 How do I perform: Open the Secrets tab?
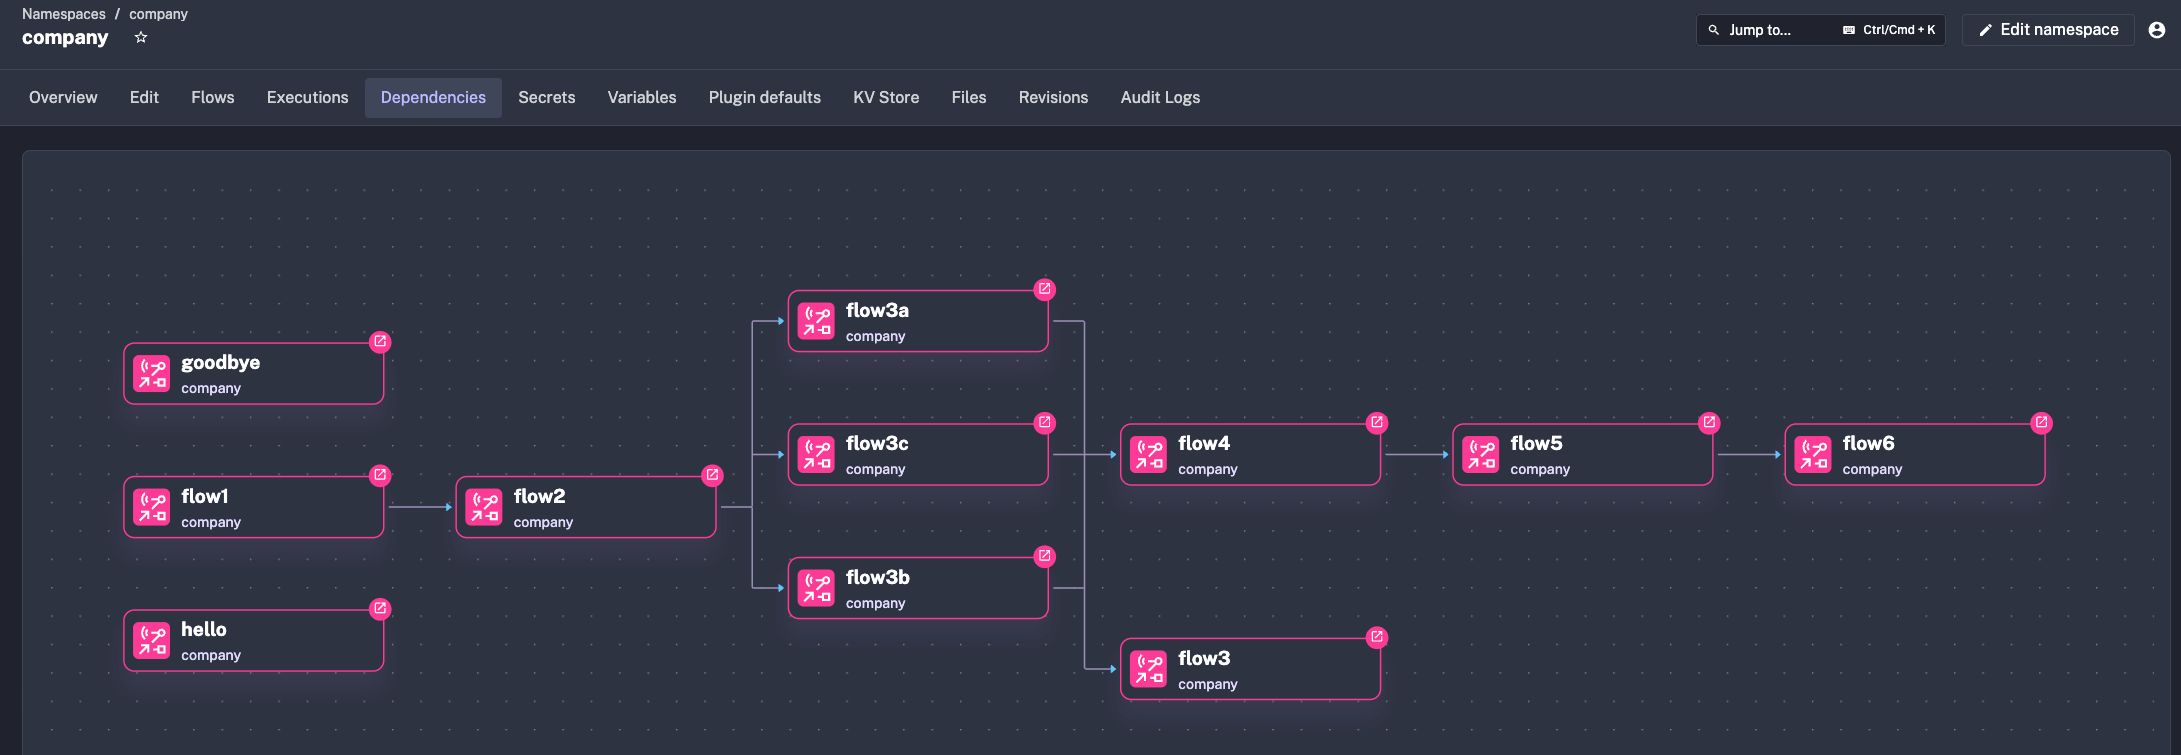pos(546,98)
